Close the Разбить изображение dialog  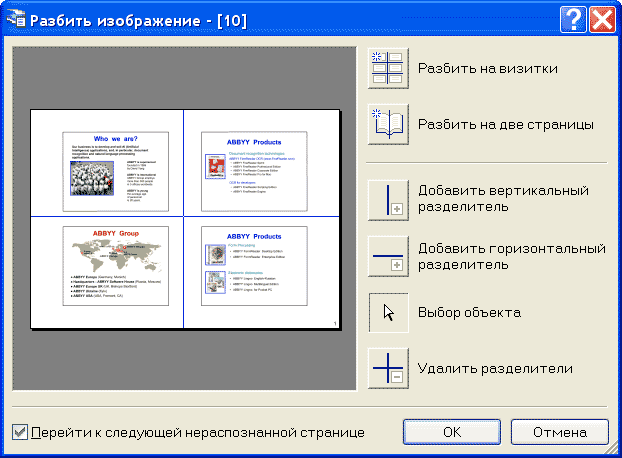(x=602, y=19)
